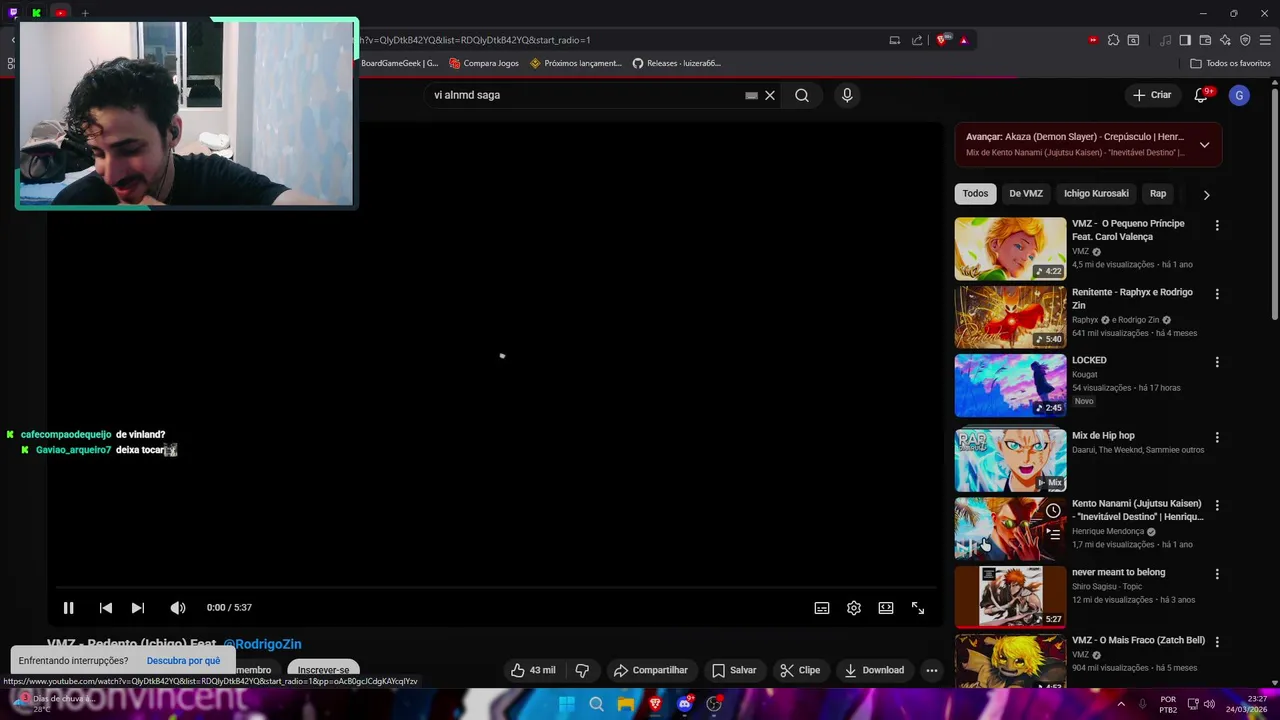
Task: Share the page from the address bar
Action: [917, 40]
